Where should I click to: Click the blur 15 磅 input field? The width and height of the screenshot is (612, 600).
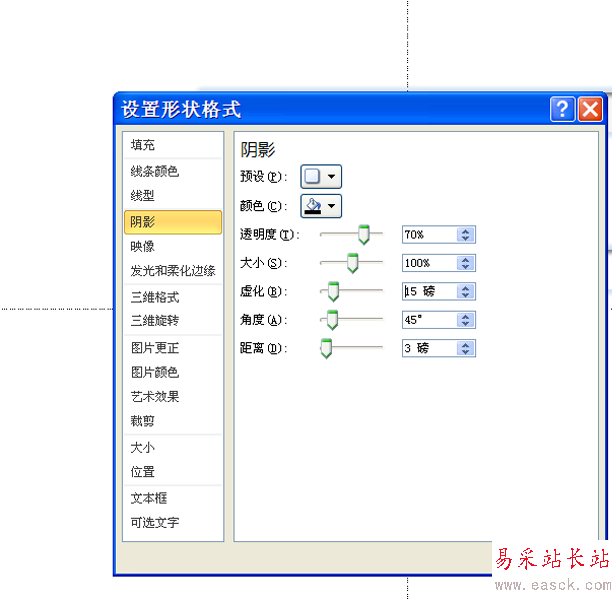pos(429,292)
